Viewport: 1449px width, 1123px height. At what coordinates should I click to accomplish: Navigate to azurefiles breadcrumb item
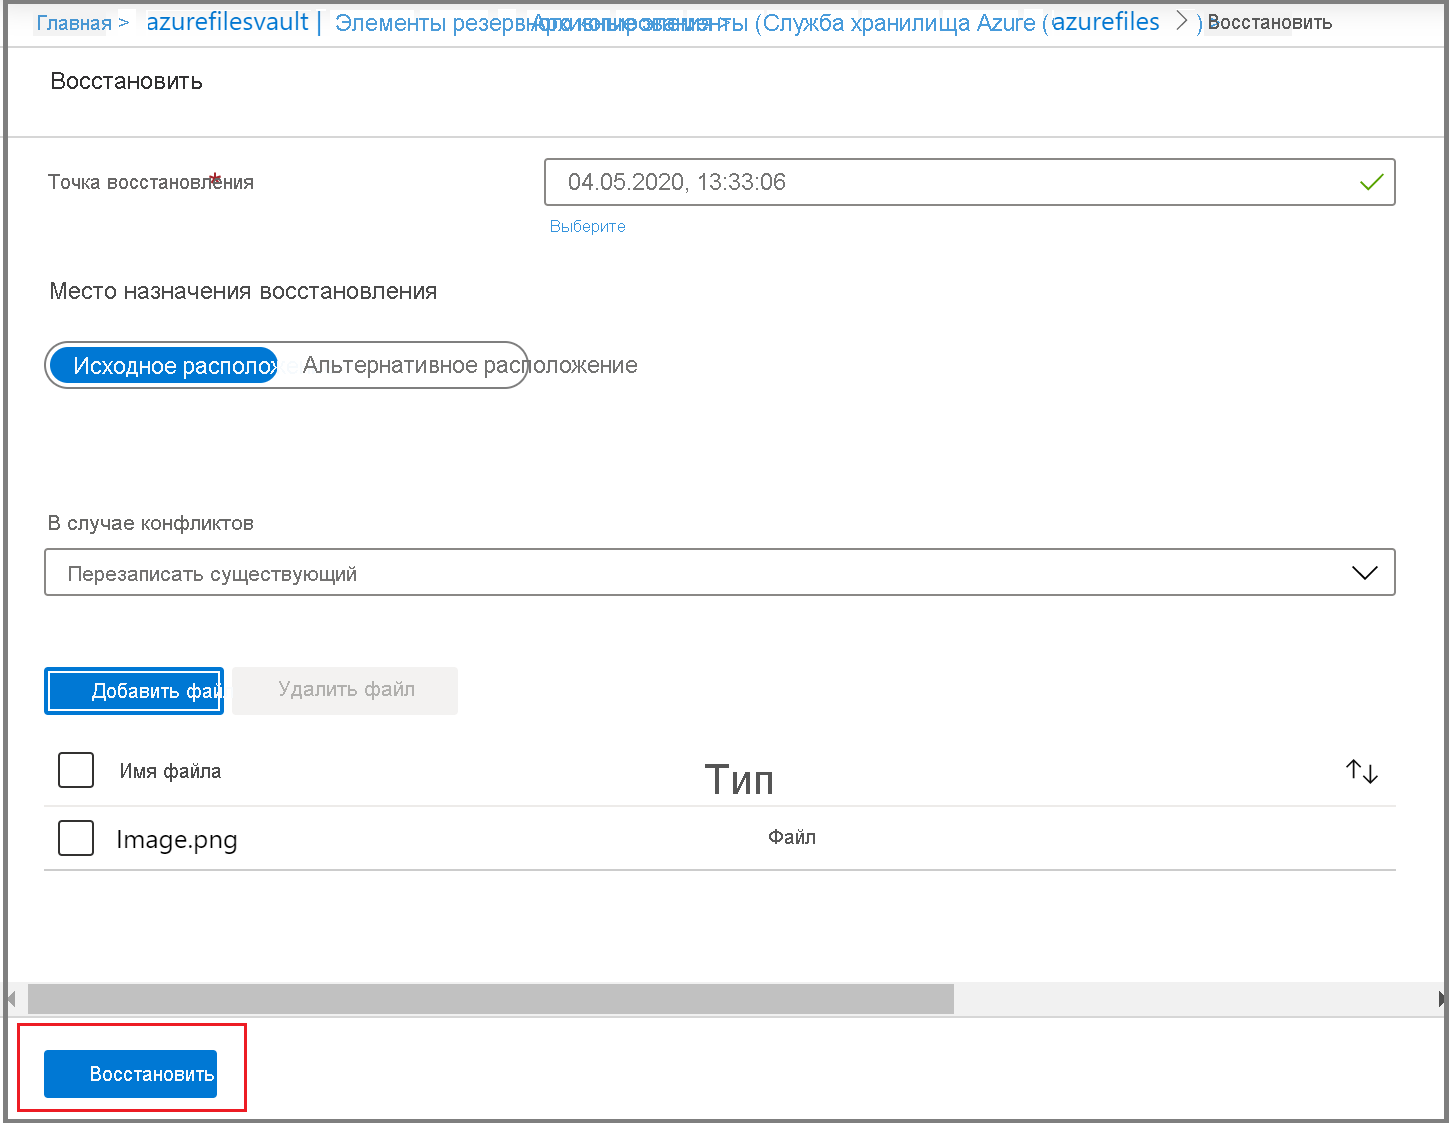click(1105, 22)
